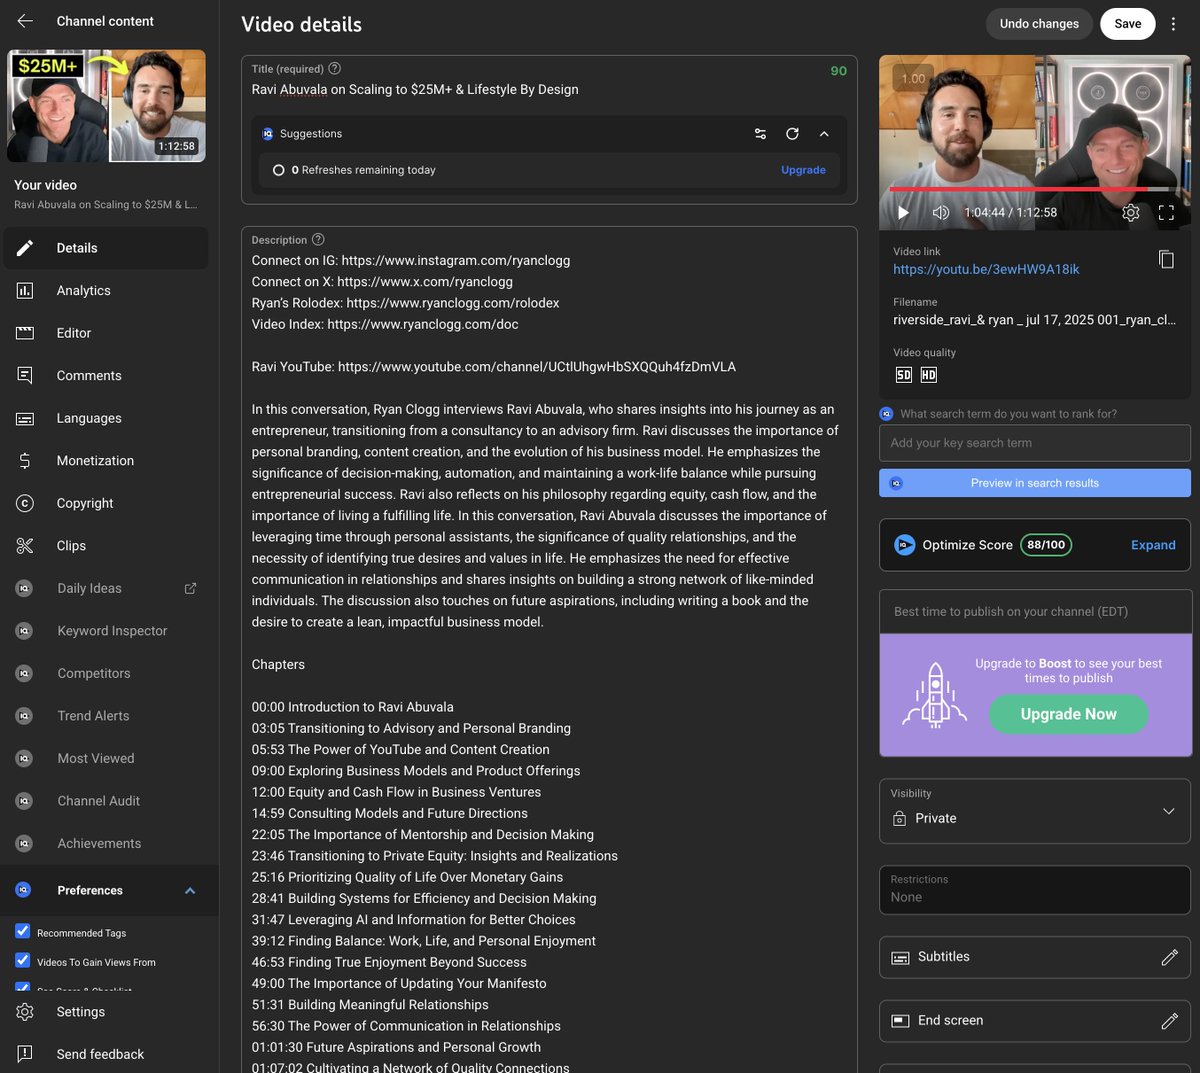Edit End screen with the pencil icon
1200x1073 pixels.
(1169, 1021)
